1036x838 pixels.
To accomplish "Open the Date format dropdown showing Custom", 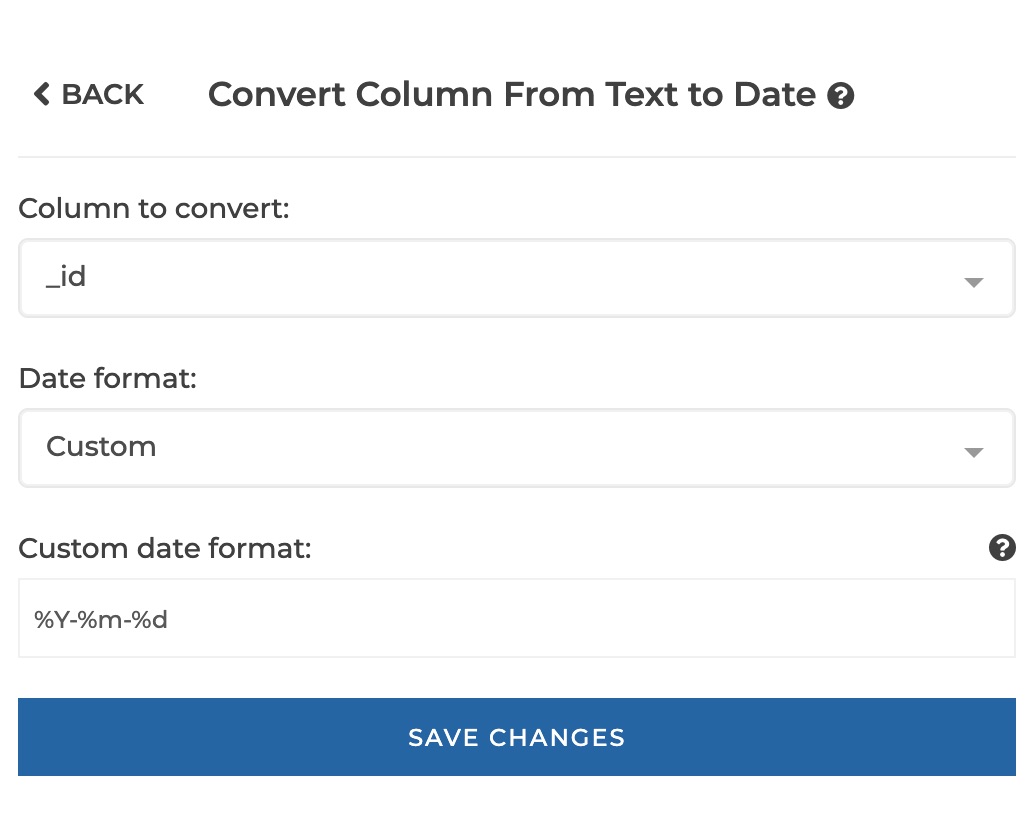I will 516,447.
